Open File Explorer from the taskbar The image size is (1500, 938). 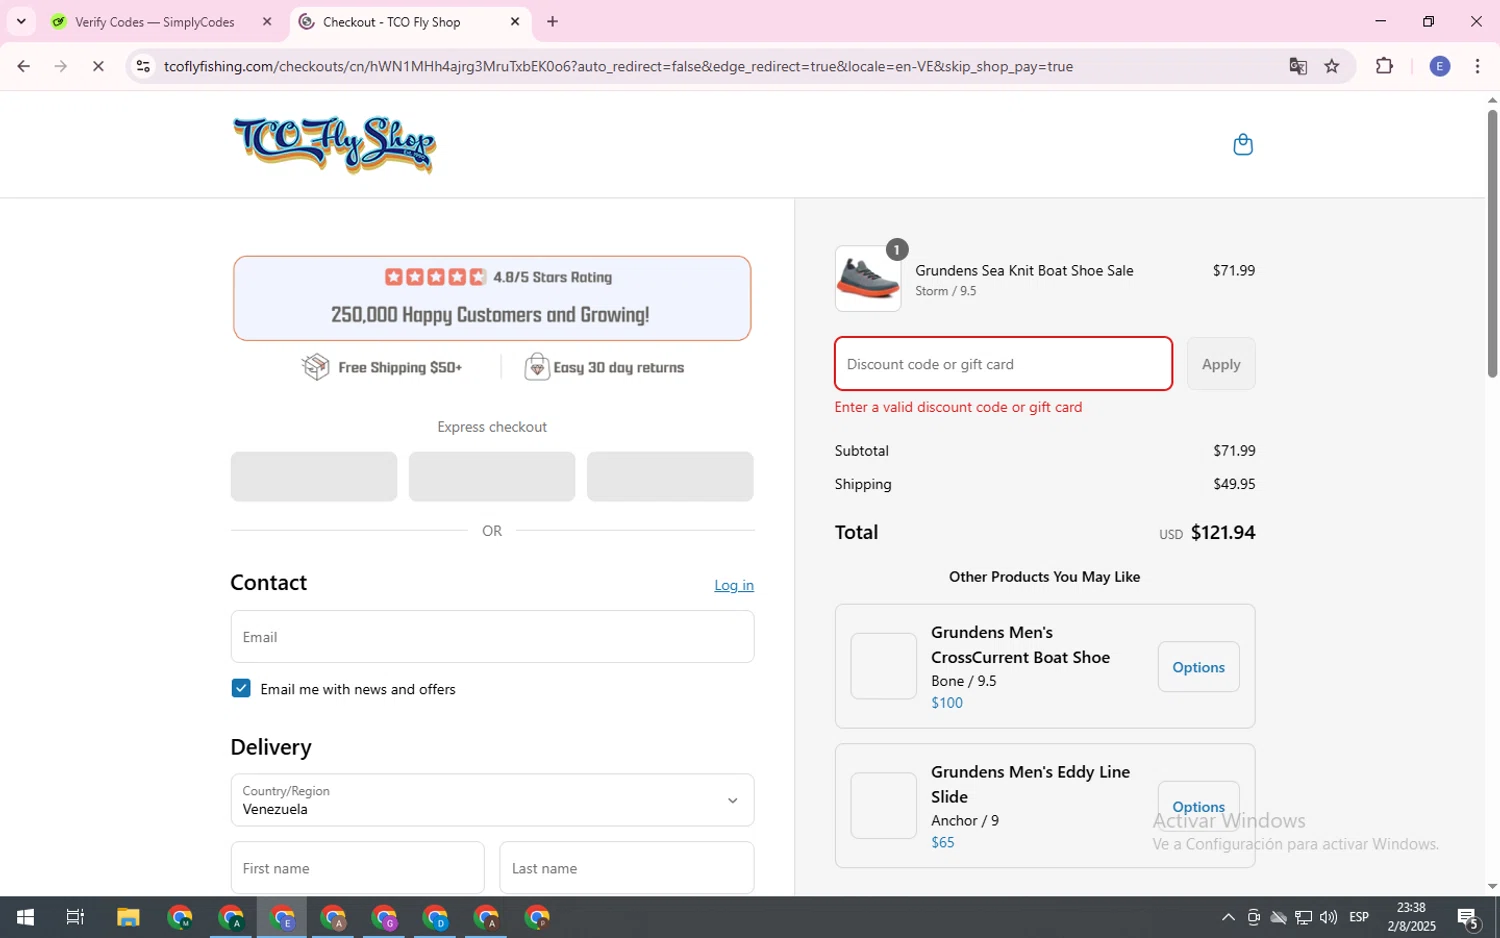(128, 918)
